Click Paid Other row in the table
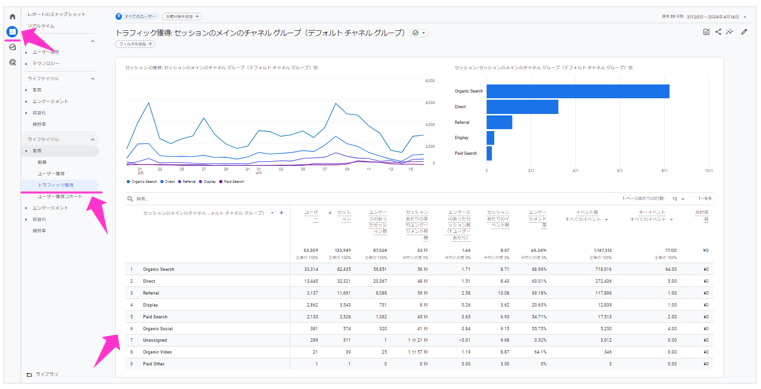The image size is (761, 389). [x=419, y=364]
